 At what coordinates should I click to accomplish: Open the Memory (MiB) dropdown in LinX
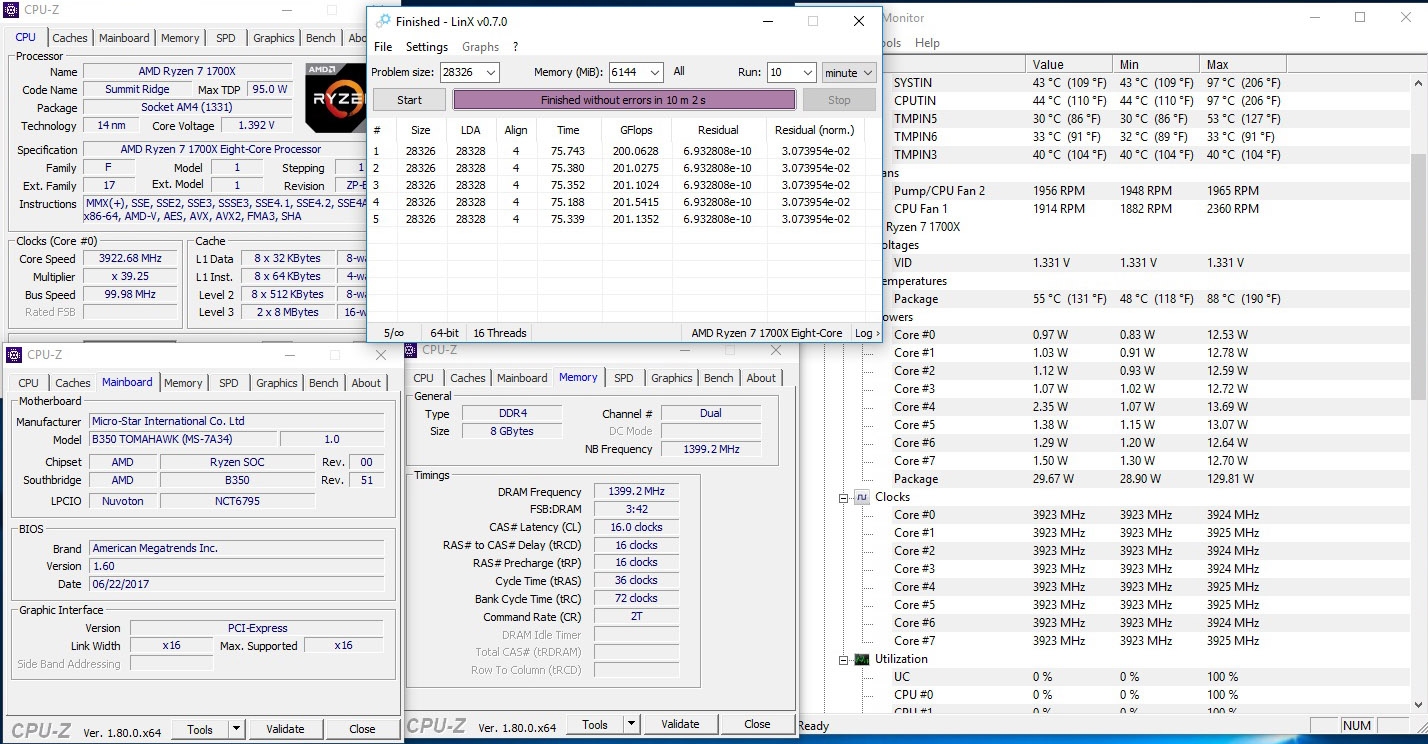point(654,73)
